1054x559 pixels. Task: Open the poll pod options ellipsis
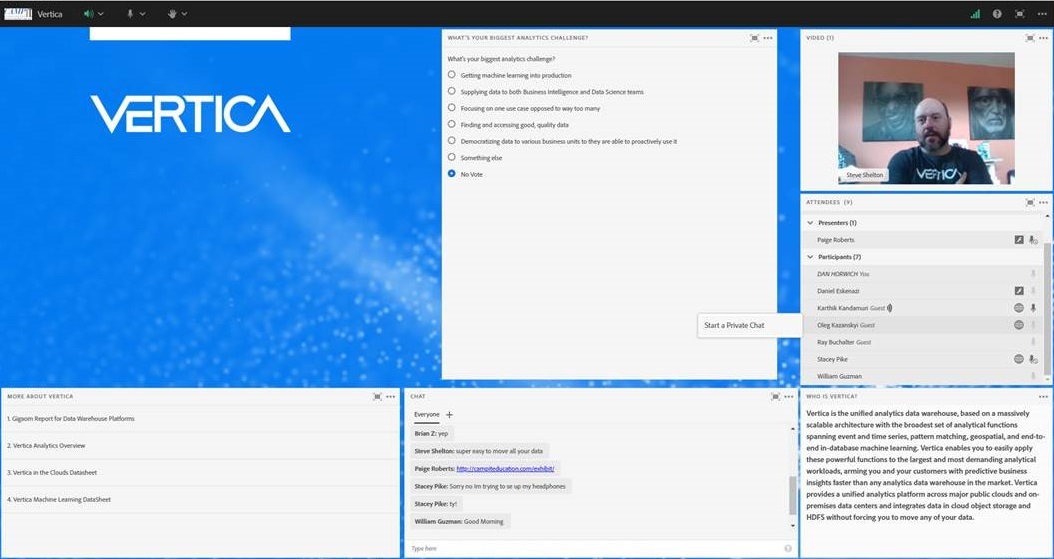(768, 38)
